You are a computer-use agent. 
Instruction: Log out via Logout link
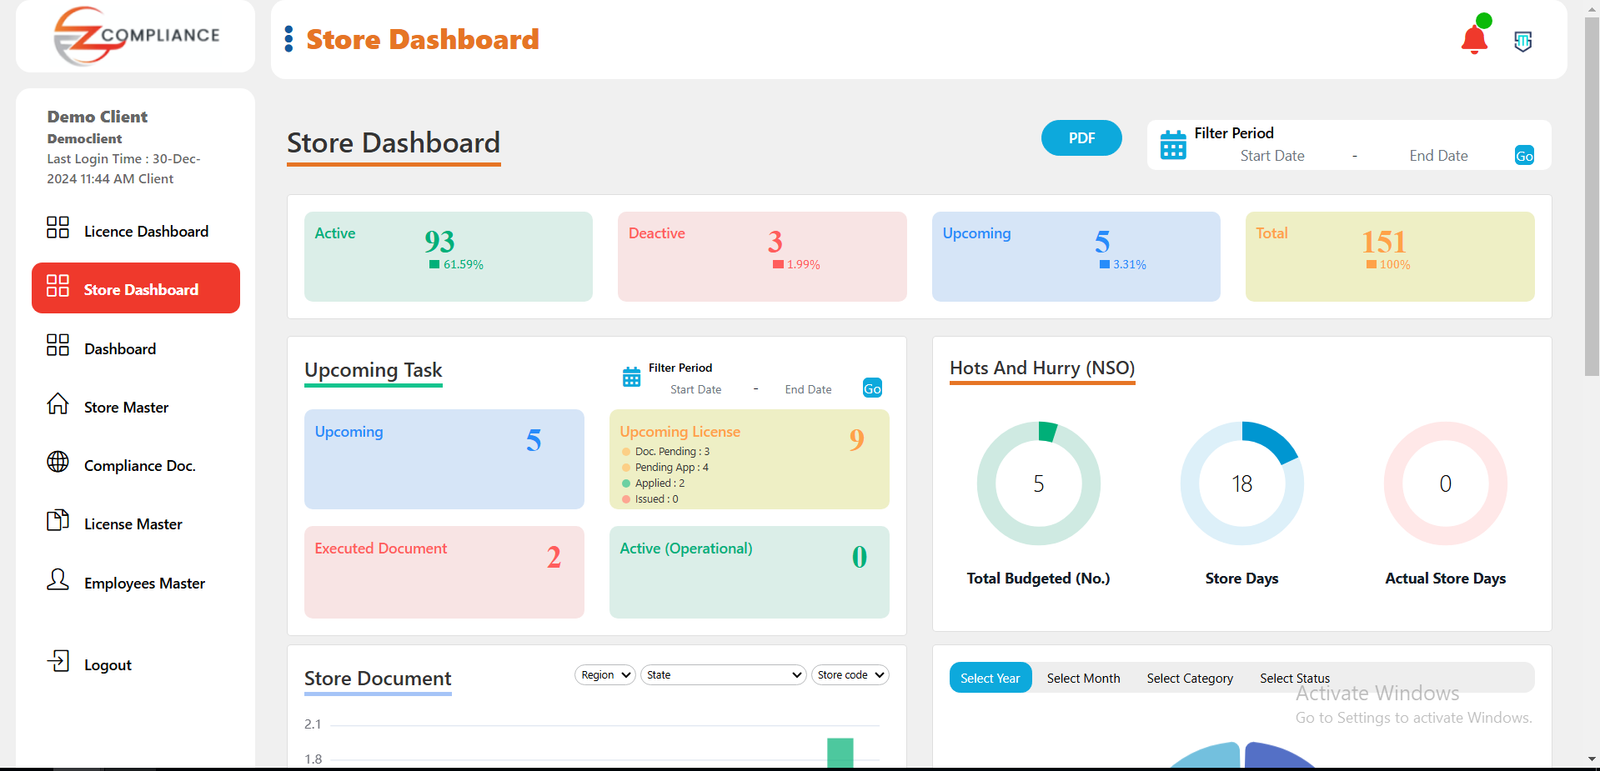pos(108,665)
